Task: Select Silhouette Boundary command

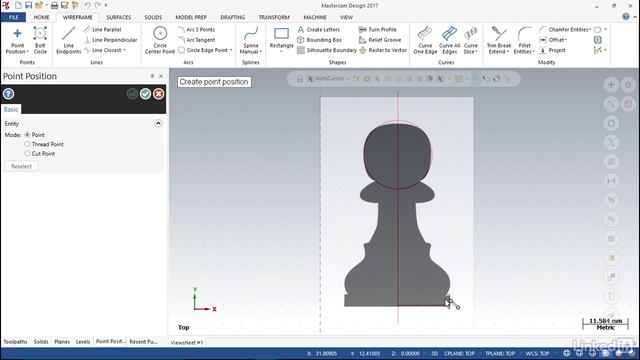Action: pos(327,50)
